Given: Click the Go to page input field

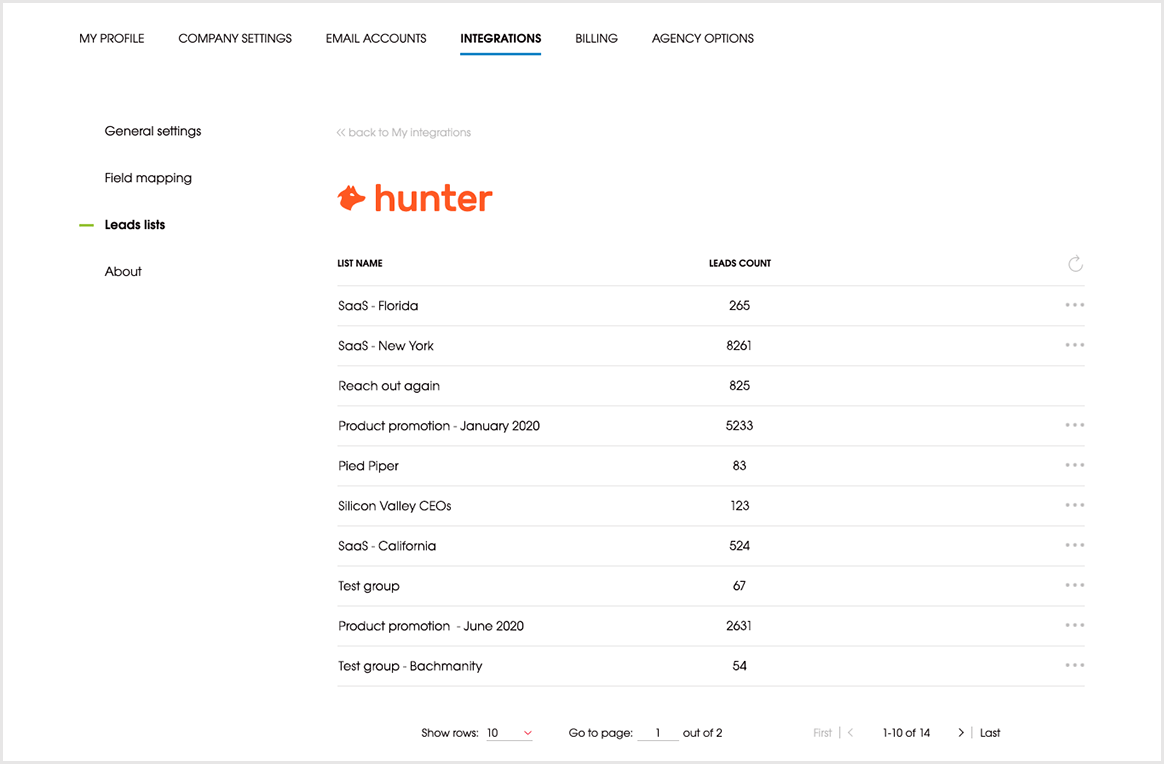Looking at the screenshot, I should click(658, 733).
